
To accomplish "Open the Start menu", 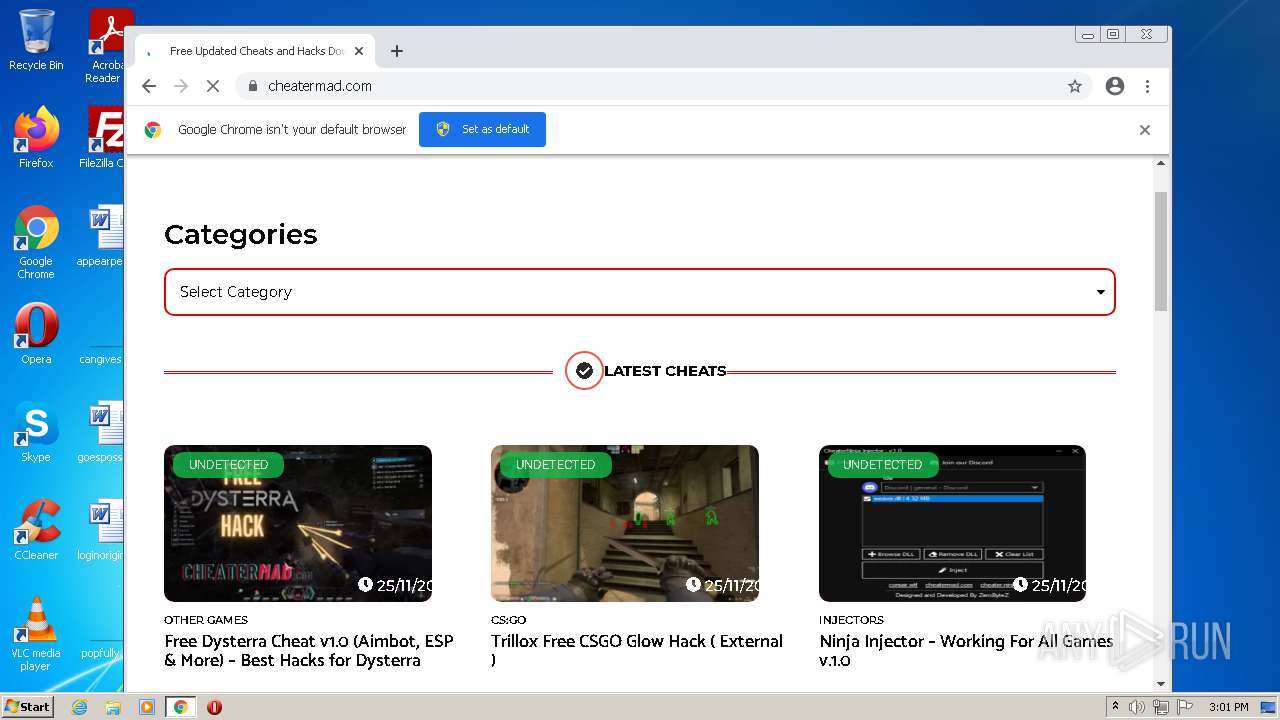I will click(27, 706).
